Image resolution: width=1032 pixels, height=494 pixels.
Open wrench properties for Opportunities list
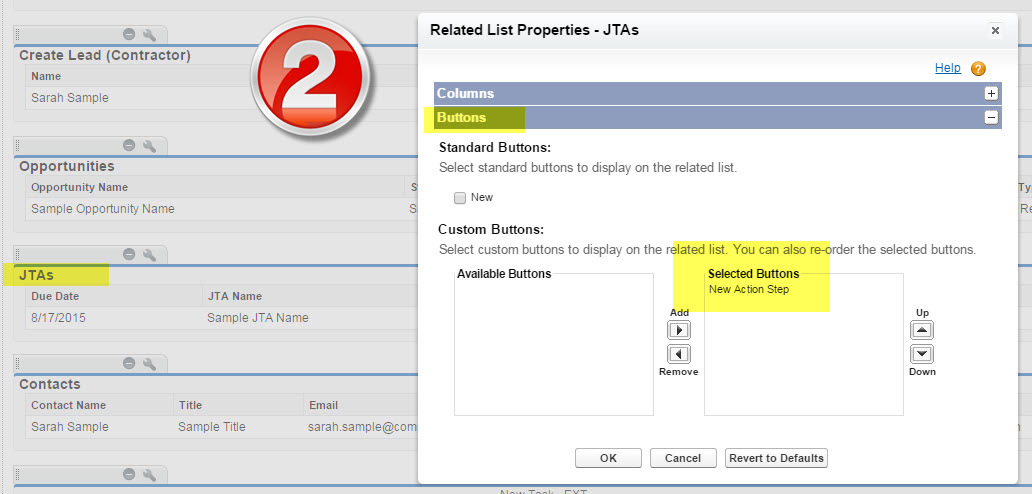[x=149, y=145]
